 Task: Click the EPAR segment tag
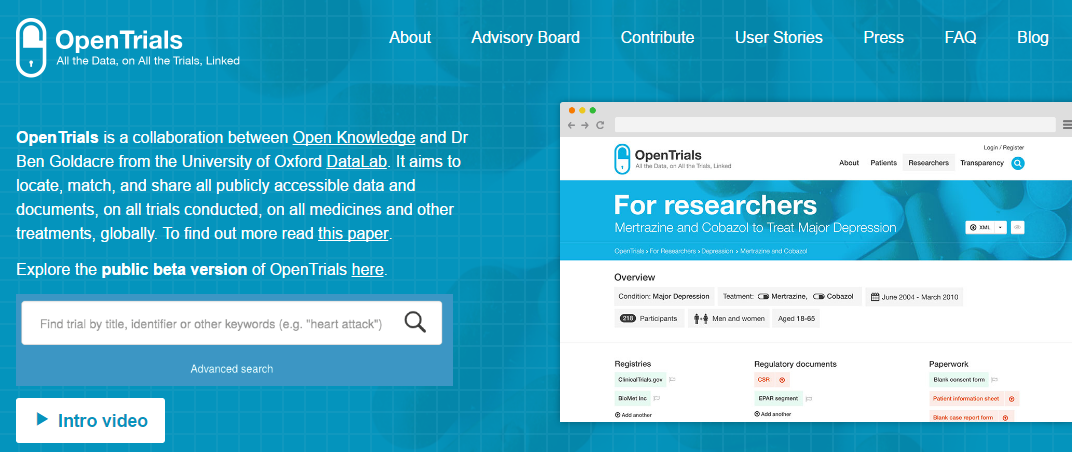(x=777, y=397)
